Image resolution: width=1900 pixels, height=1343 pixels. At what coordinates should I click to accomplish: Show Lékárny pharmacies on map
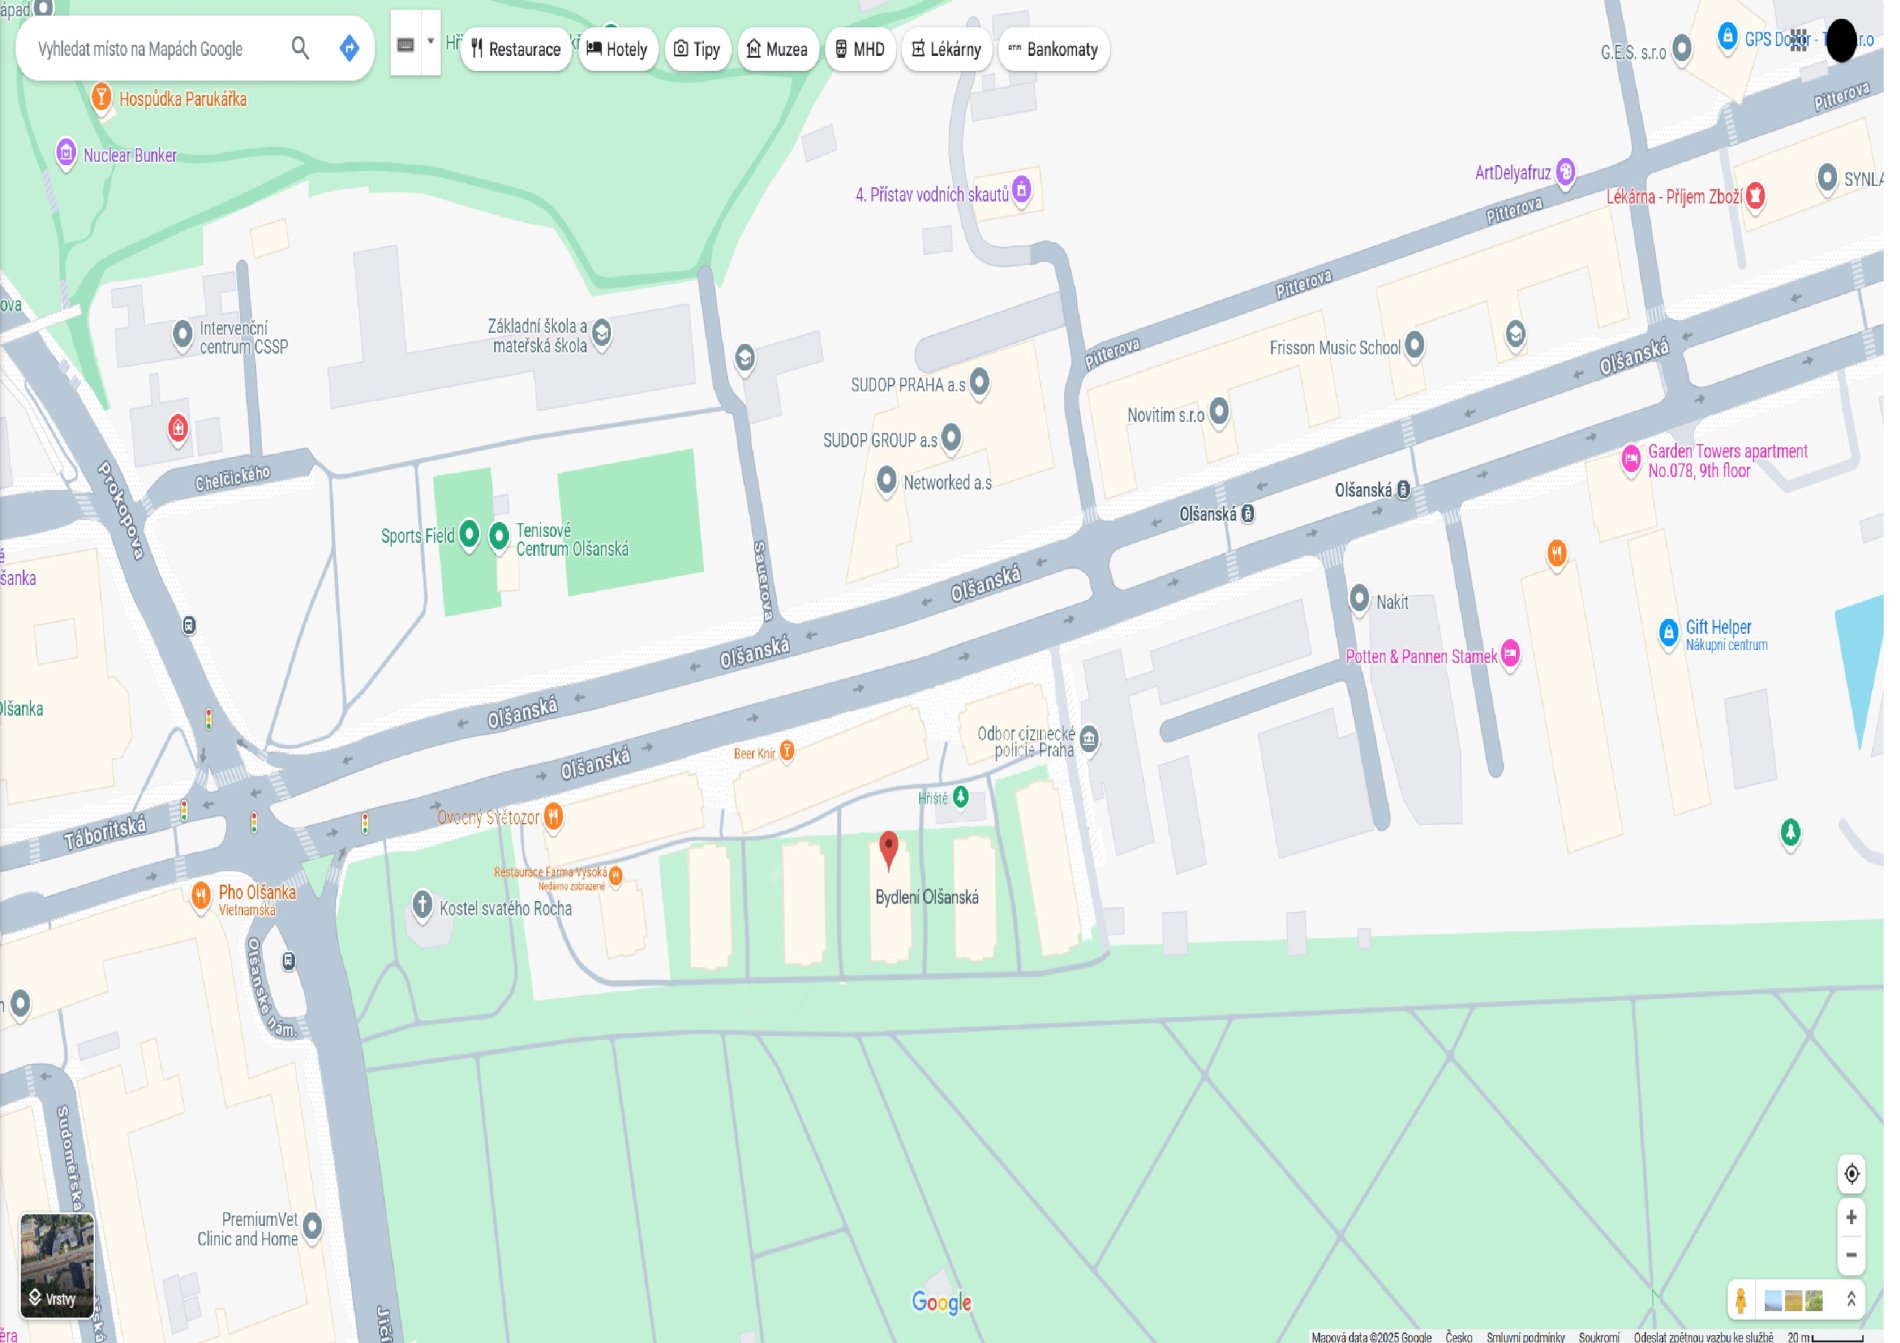pos(947,49)
